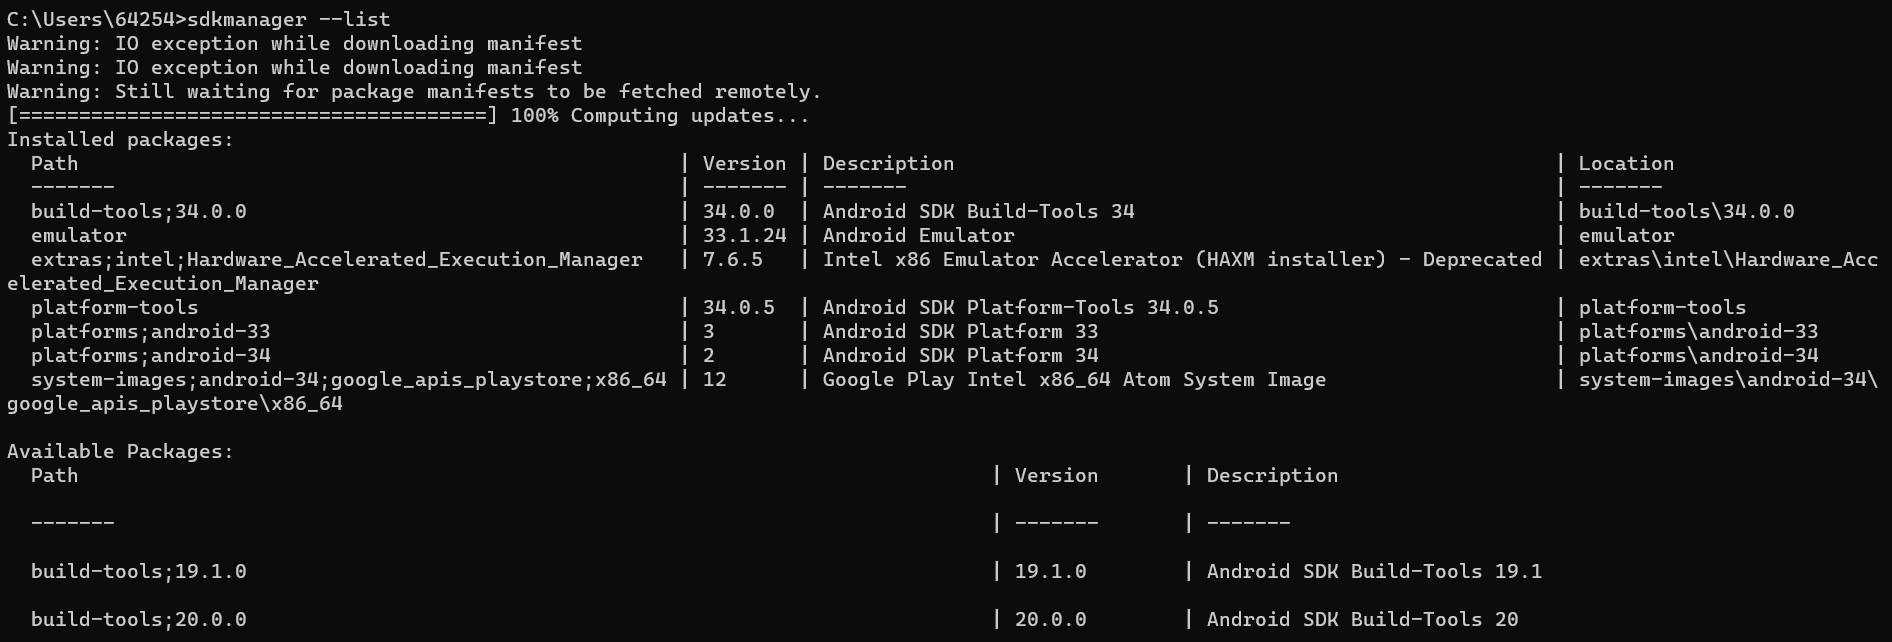This screenshot has width=1892, height=642.
Task: Click the emulator version '33.1.24'
Action: [744, 235]
